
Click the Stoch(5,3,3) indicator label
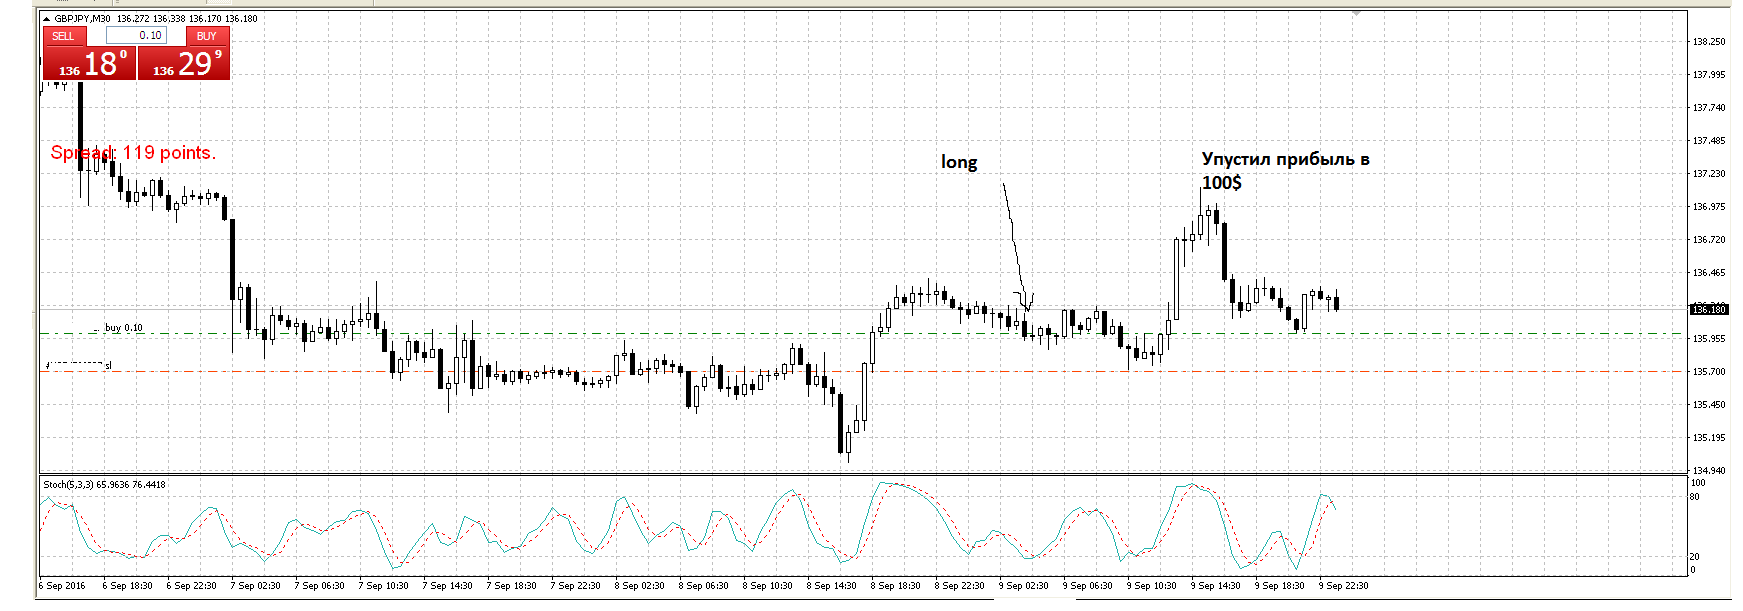(104, 485)
